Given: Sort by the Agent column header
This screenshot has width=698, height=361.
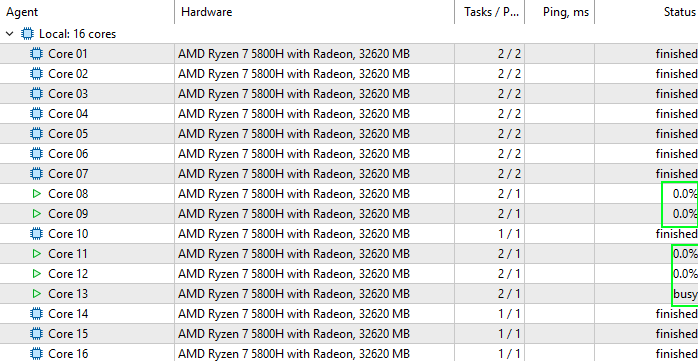Looking at the screenshot, I should coord(87,12).
